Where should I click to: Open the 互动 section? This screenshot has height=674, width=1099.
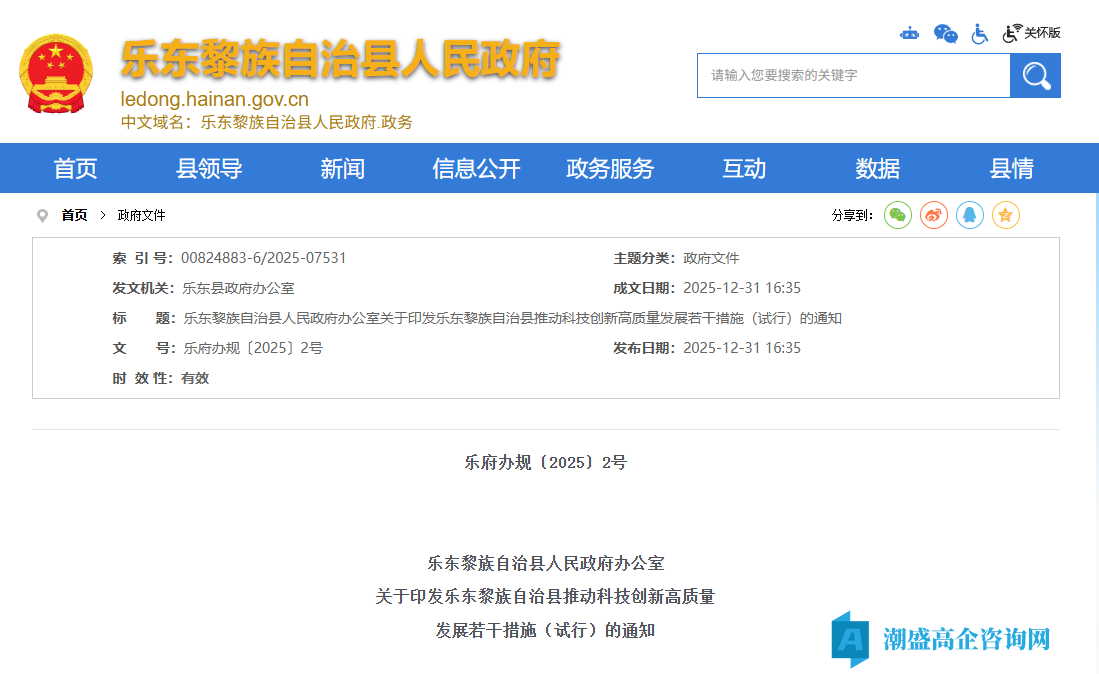click(x=743, y=168)
